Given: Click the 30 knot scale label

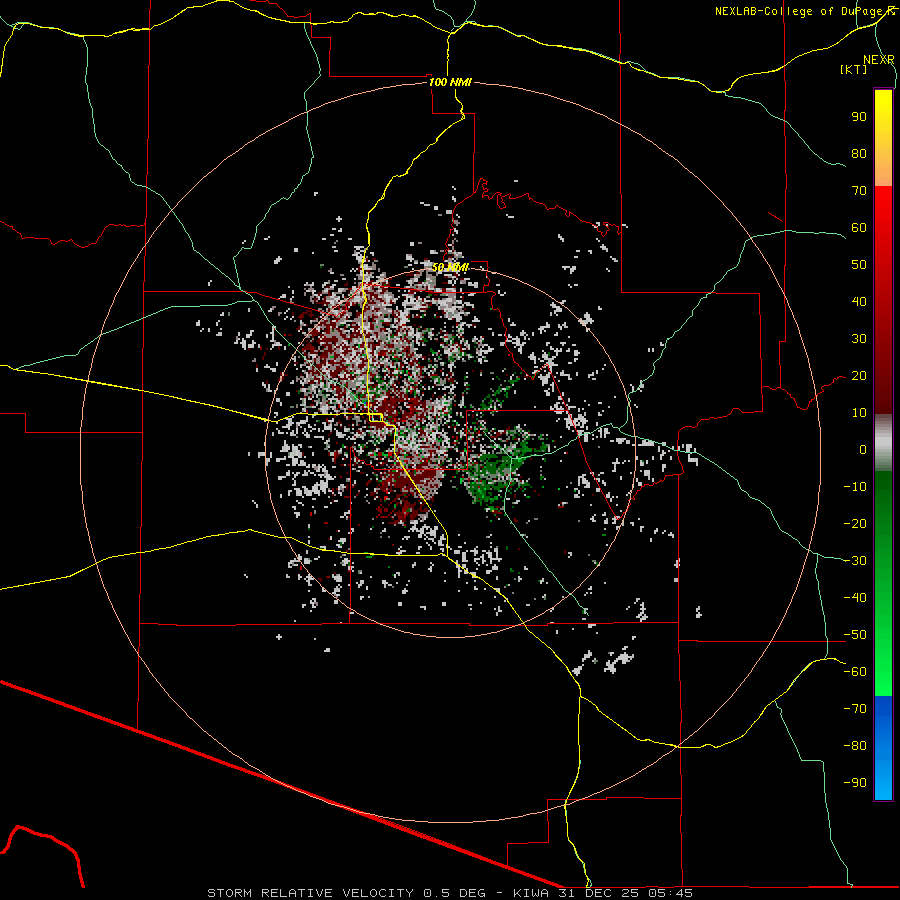Looking at the screenshot, I should tap(859, 339).
